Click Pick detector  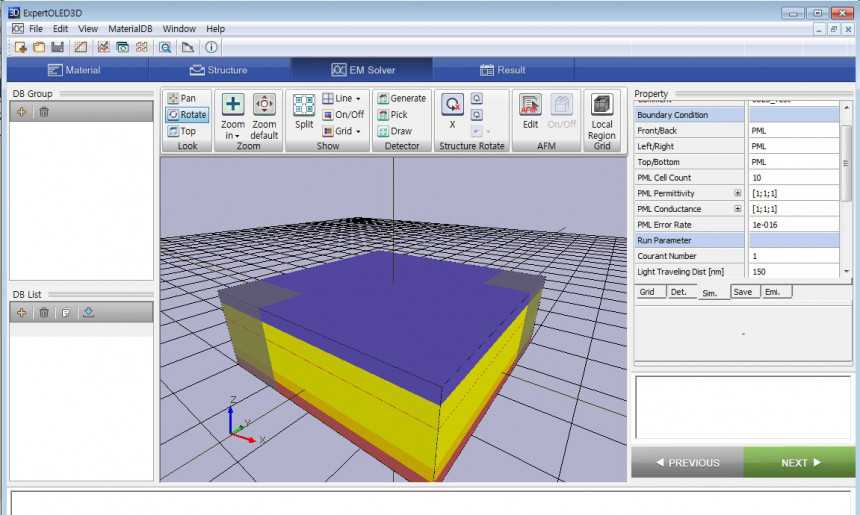click(393, 115)
